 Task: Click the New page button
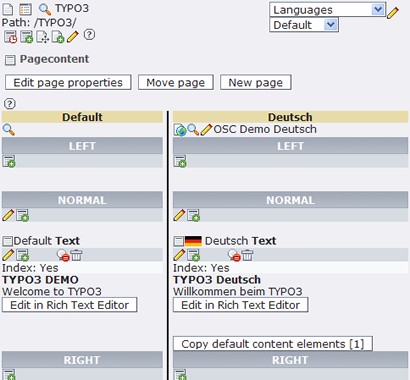[256, 82]
